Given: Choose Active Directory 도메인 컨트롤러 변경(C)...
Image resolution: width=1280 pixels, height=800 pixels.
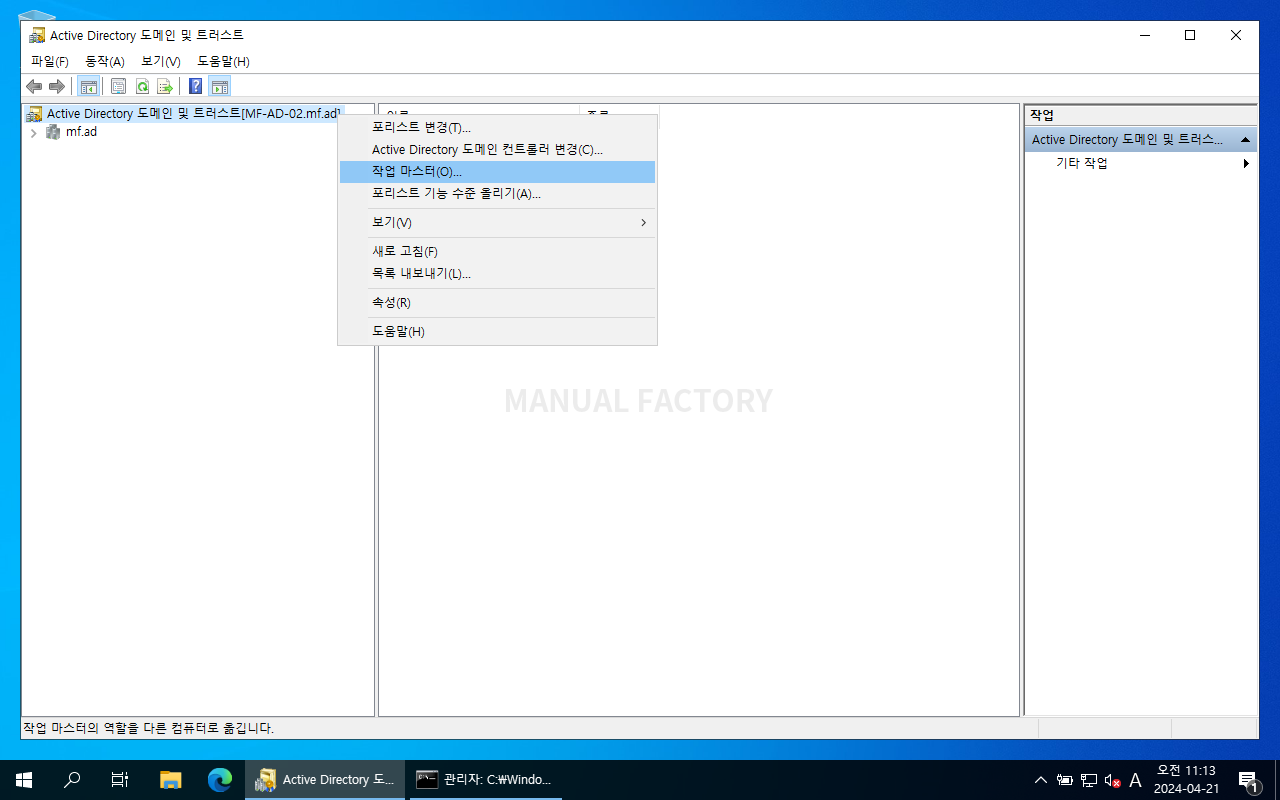Looking at the screenshot, I should click(497, 149).
